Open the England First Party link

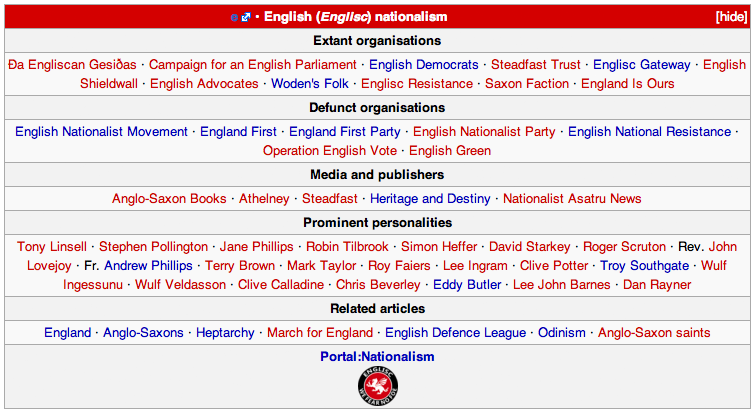click(345, 132)
